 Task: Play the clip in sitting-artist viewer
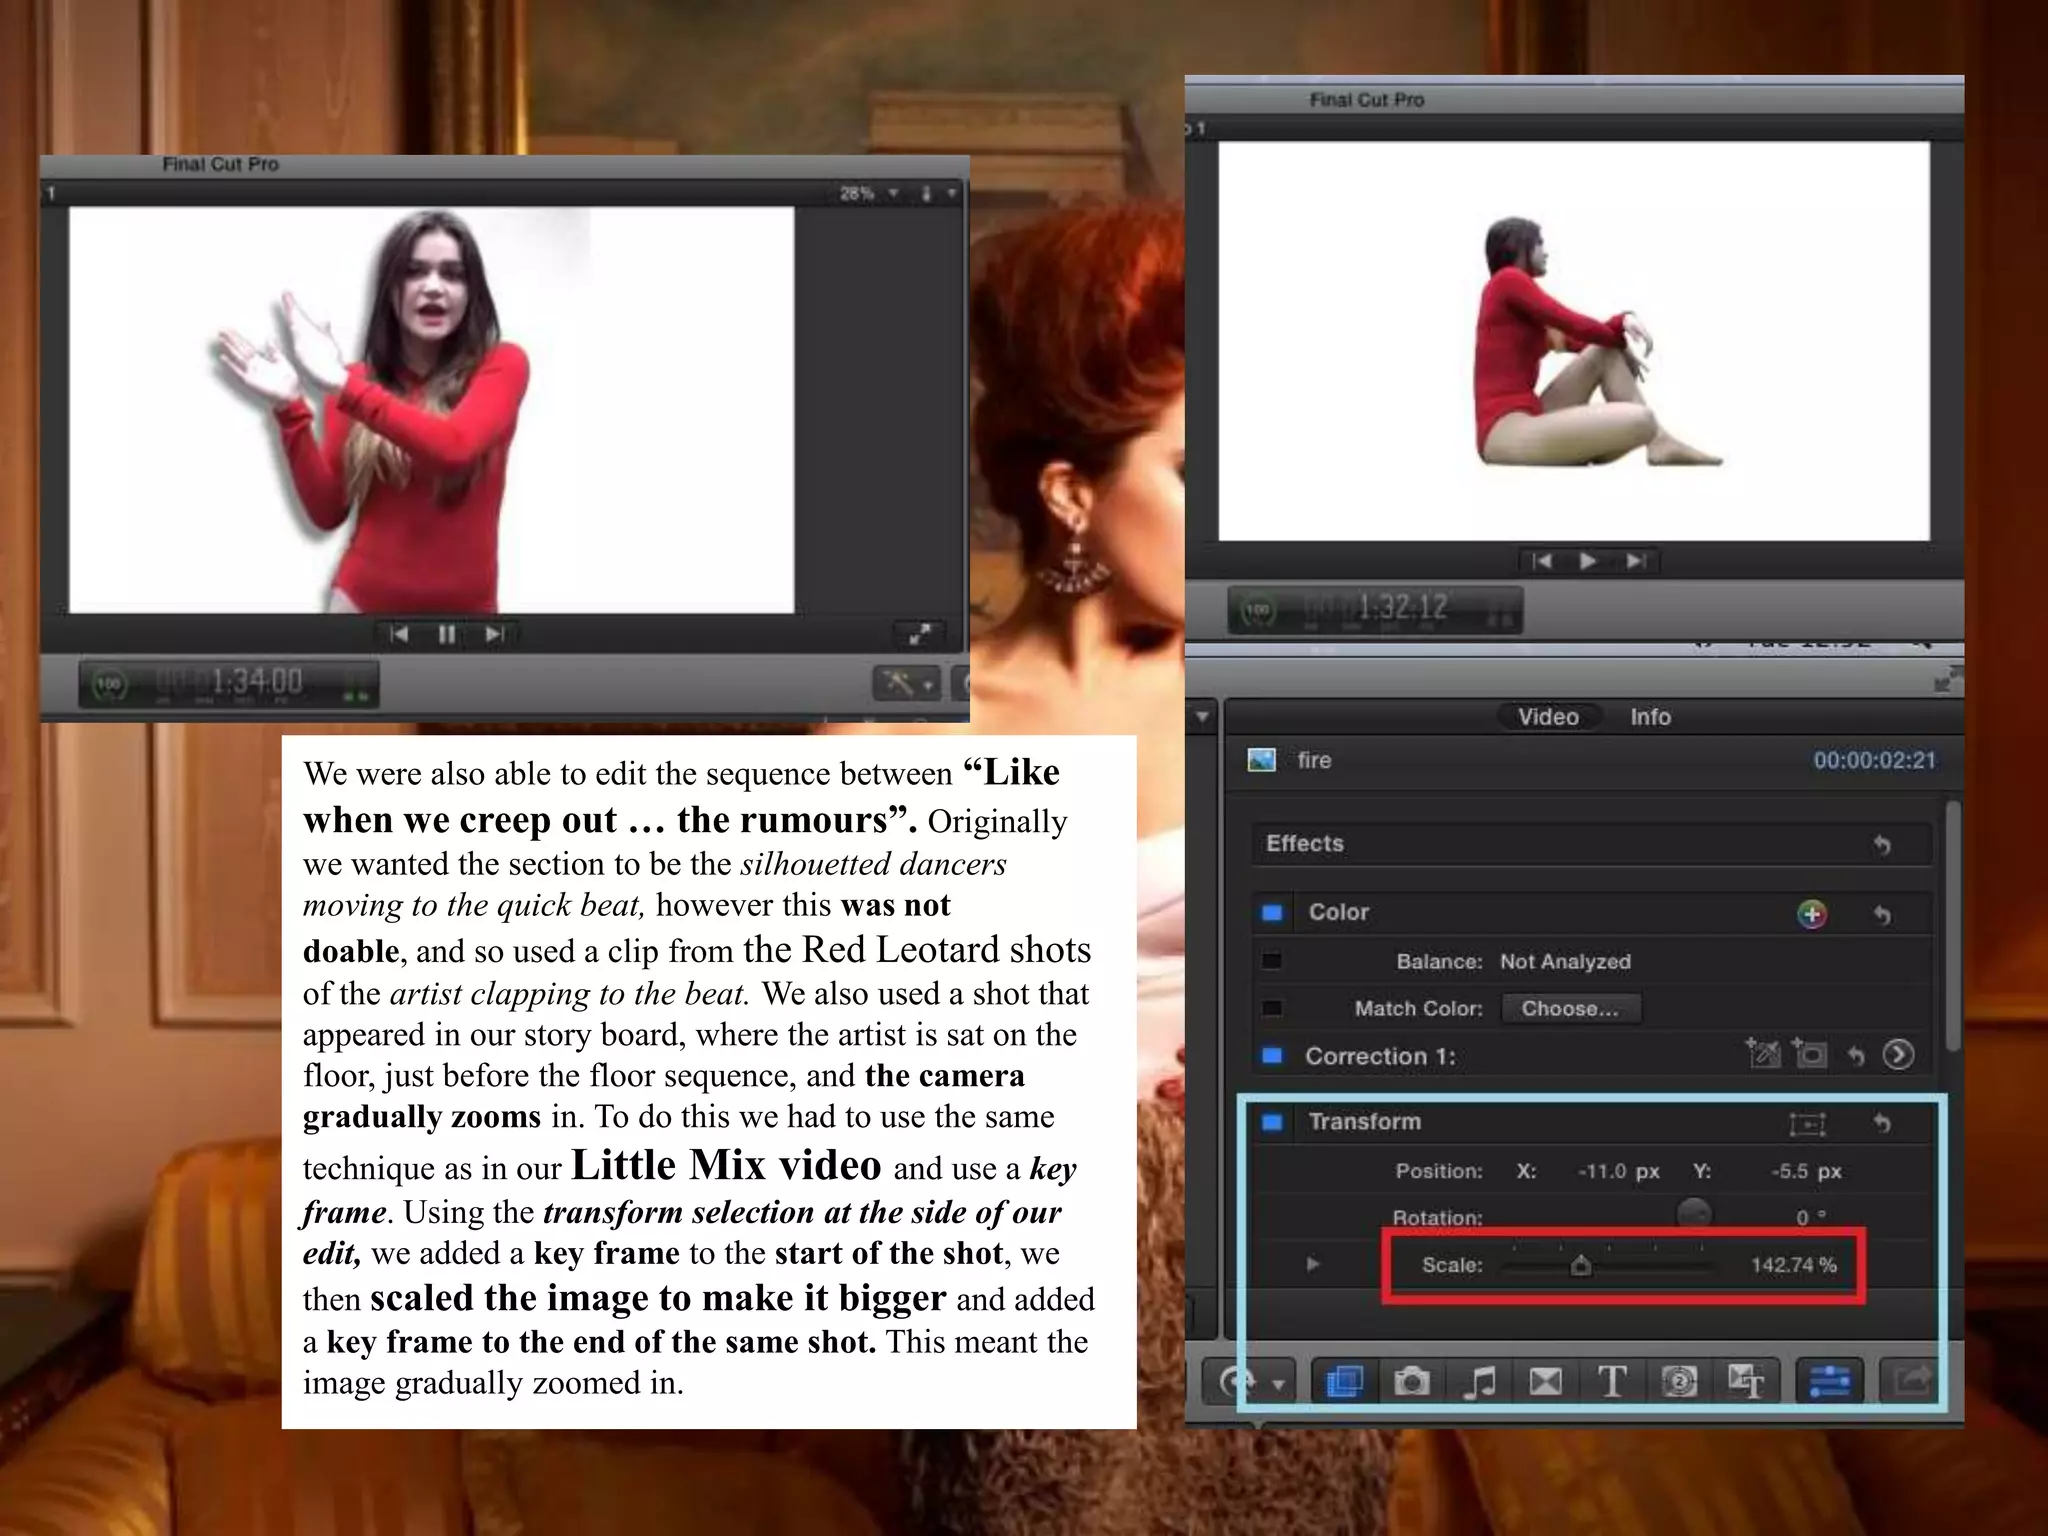point(1587,561)
